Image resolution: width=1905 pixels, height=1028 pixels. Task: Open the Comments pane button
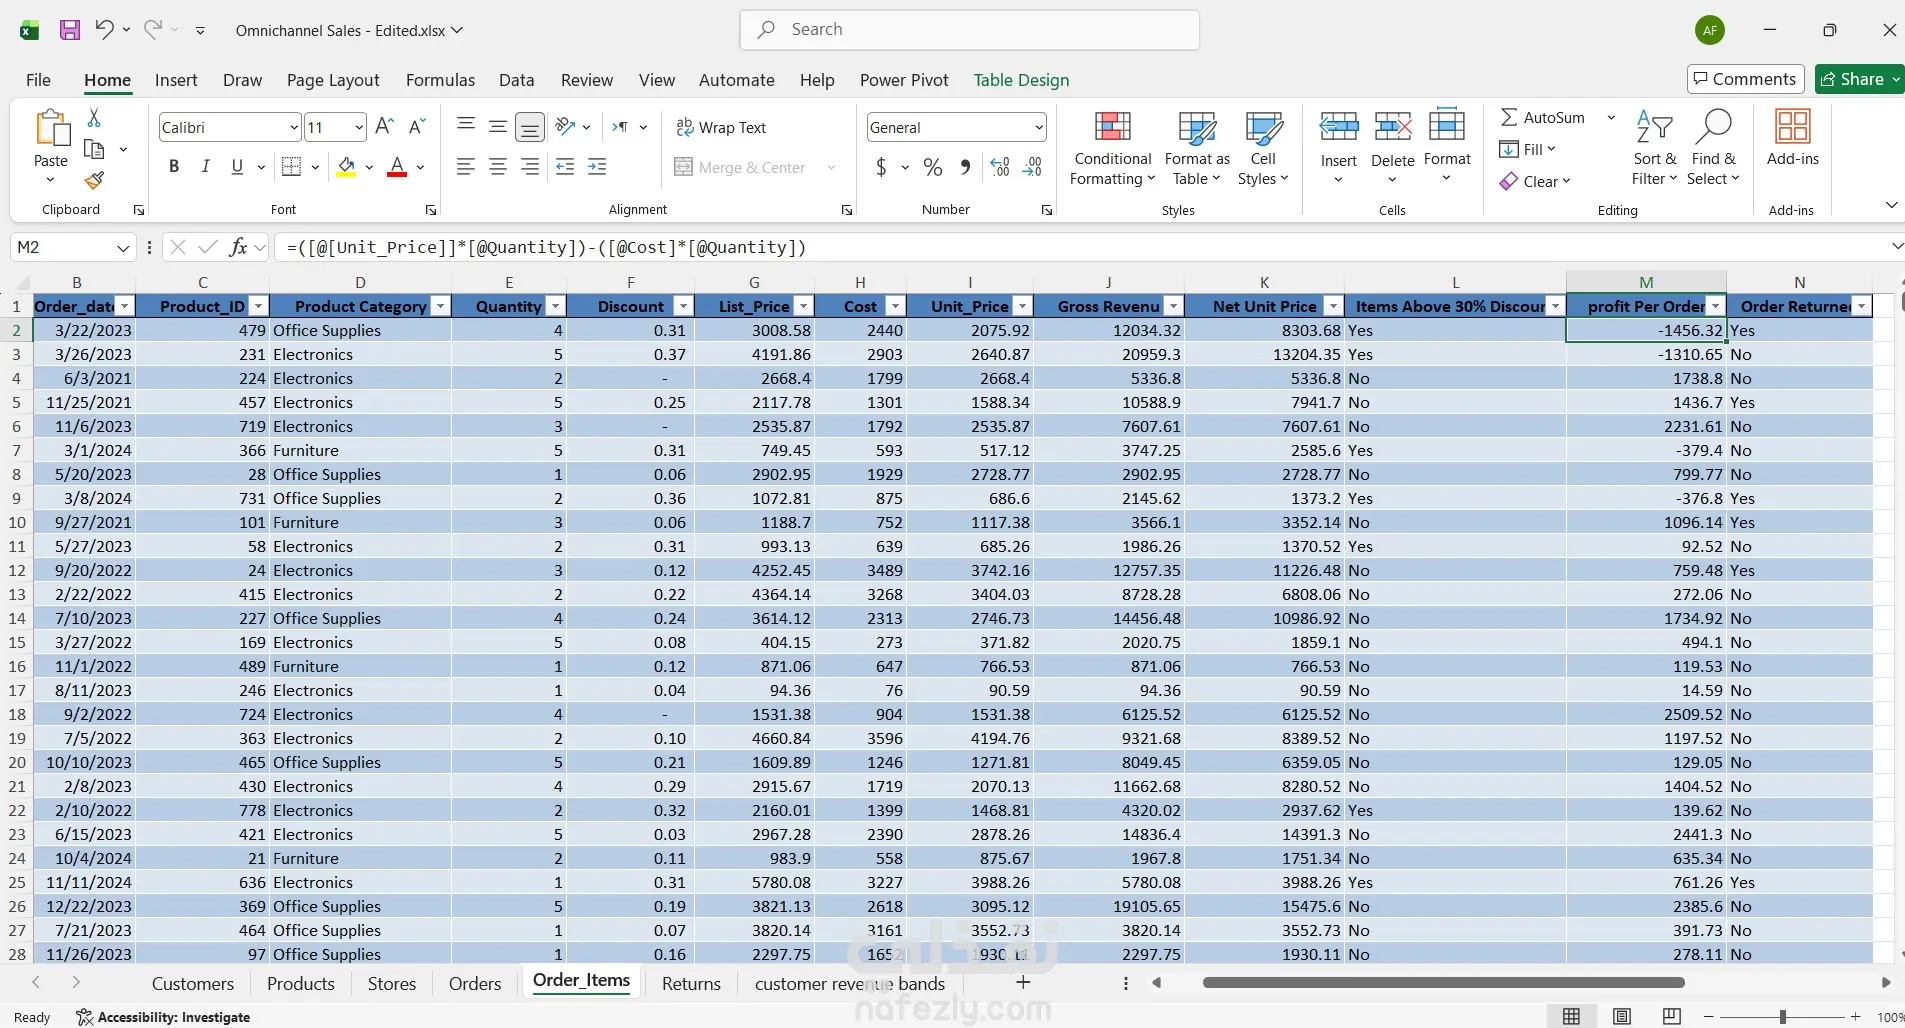[1745, 79]
